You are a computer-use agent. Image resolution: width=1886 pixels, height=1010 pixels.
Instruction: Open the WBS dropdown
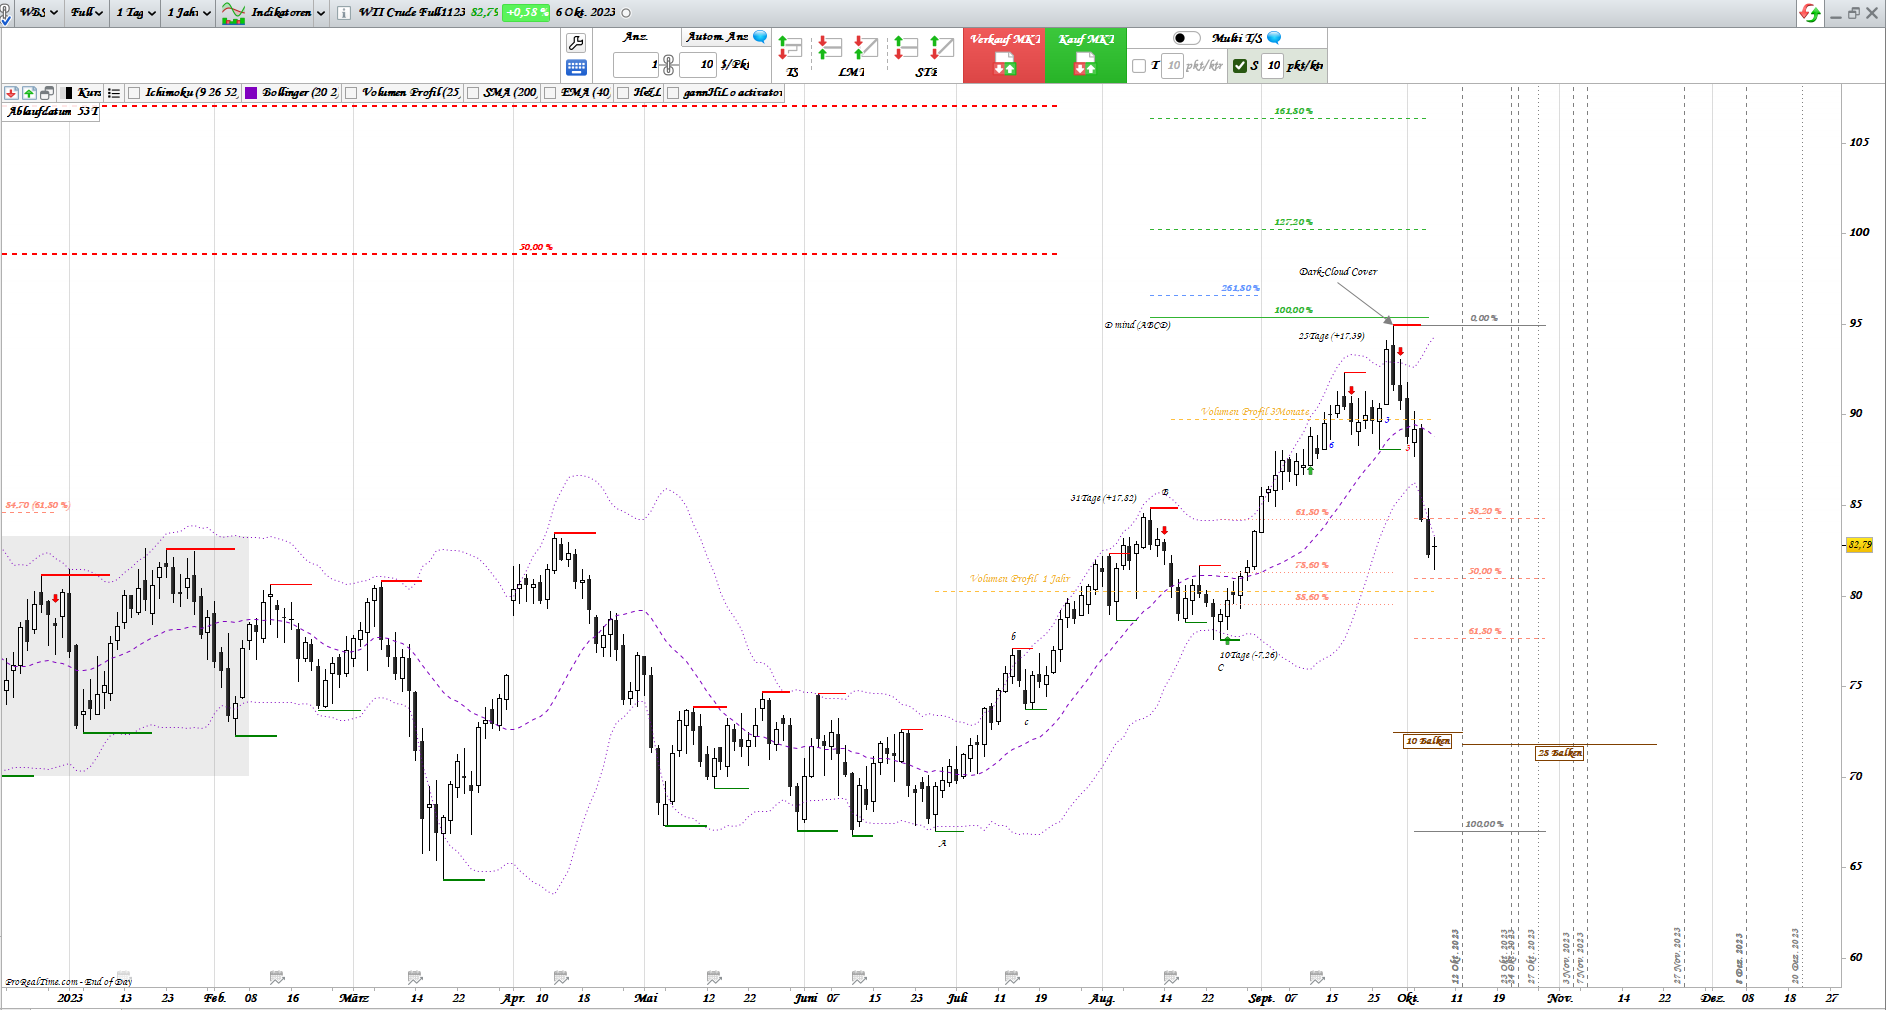click(x=38, y=13)
